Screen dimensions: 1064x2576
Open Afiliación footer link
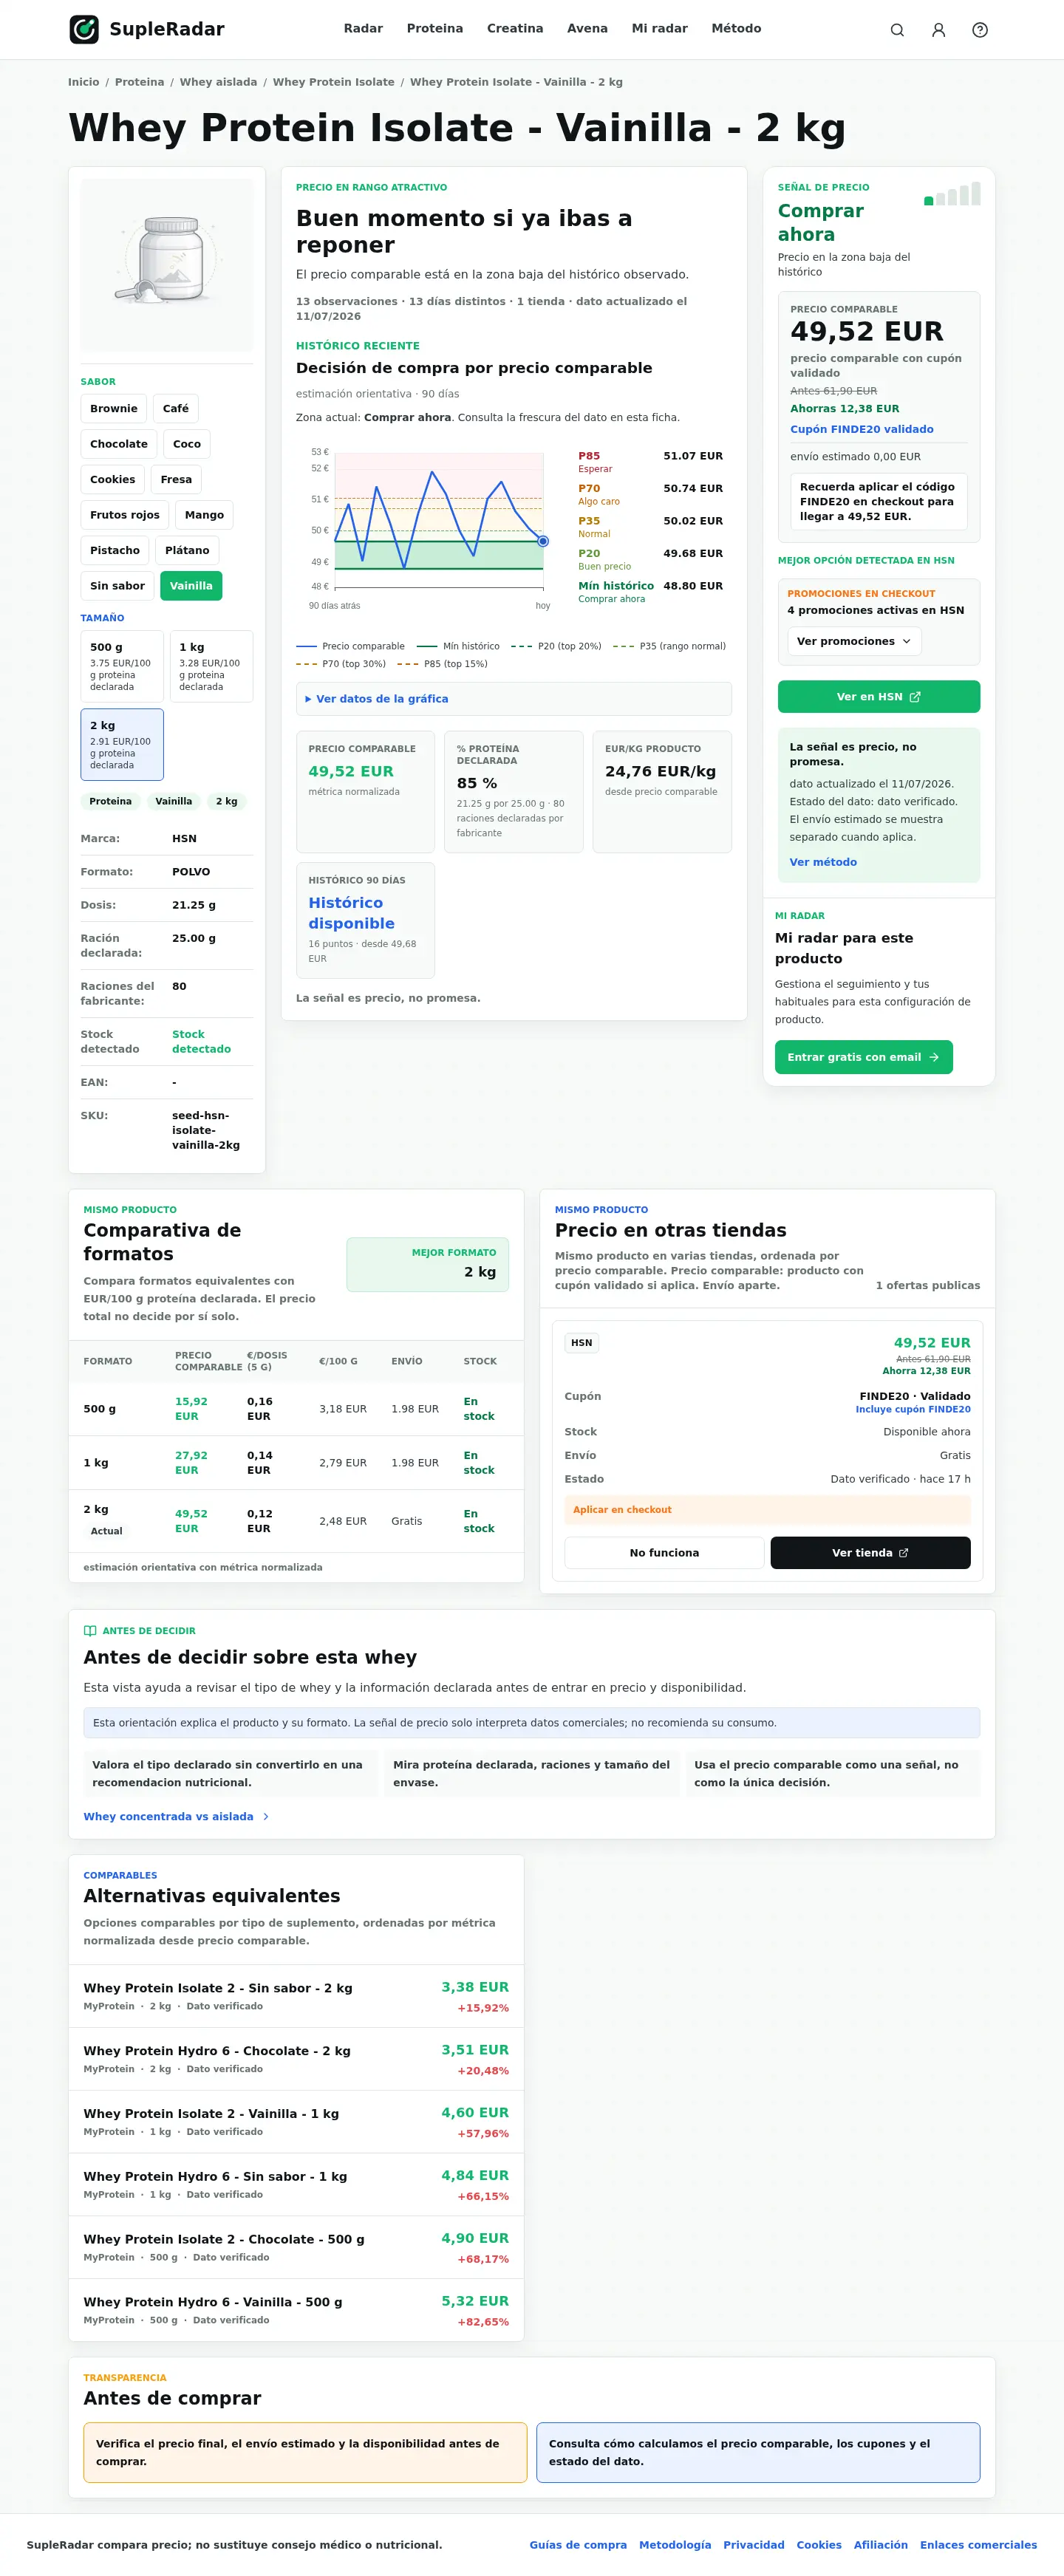tap(881, 2545)
